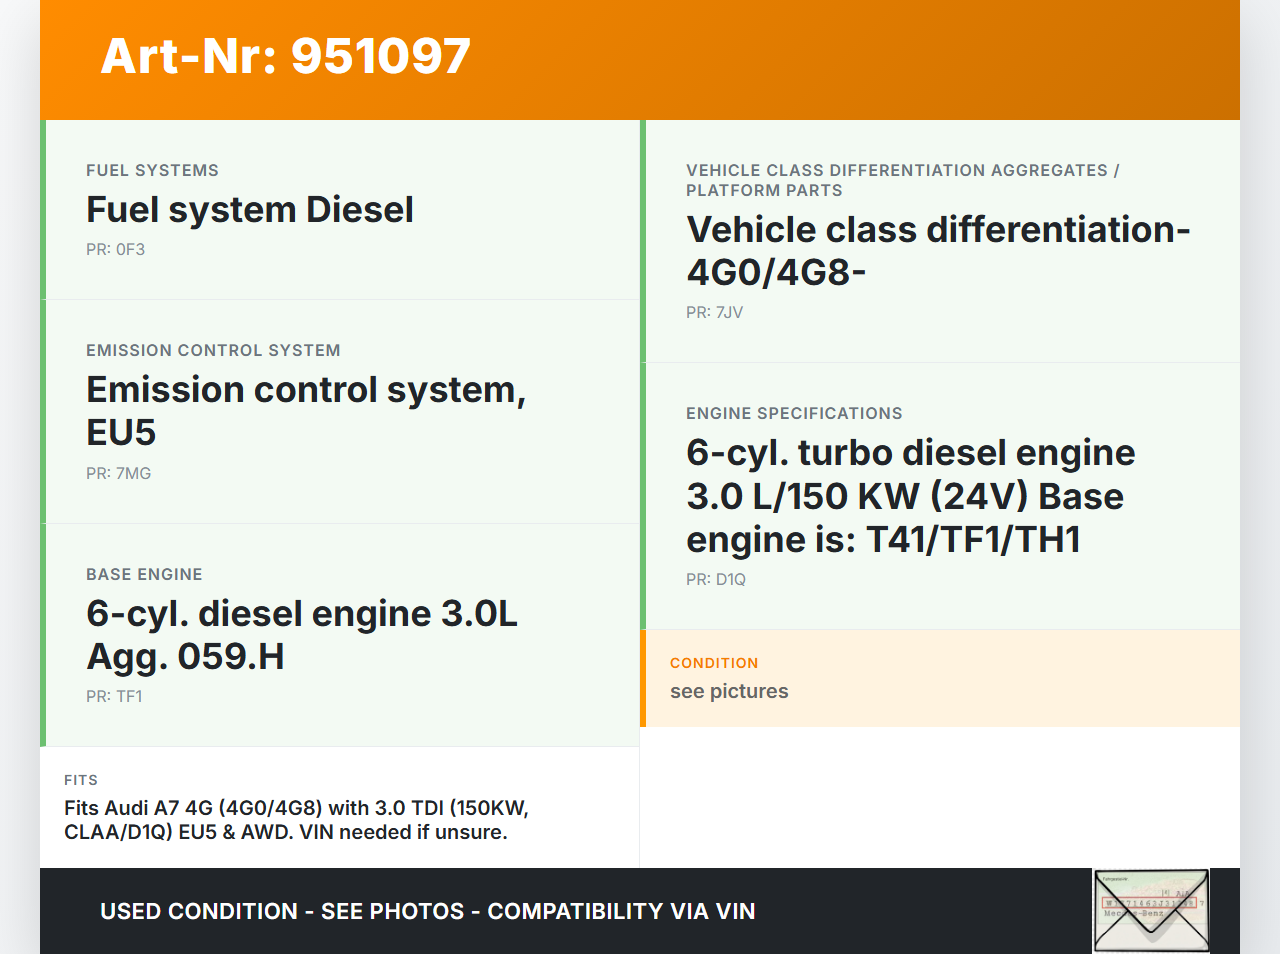
Task: Select the EMISSION CONTROL SYSTEM category label
Action: click(213, 351)
